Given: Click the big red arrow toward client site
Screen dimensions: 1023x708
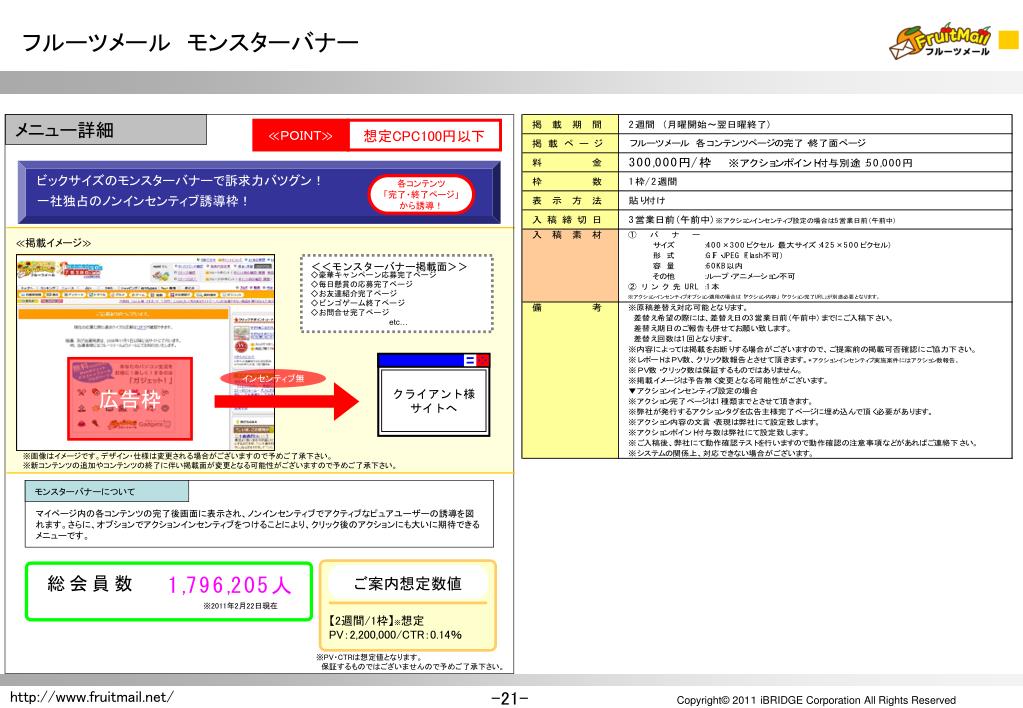Looking at the screenshot, I should pos(286,401).
